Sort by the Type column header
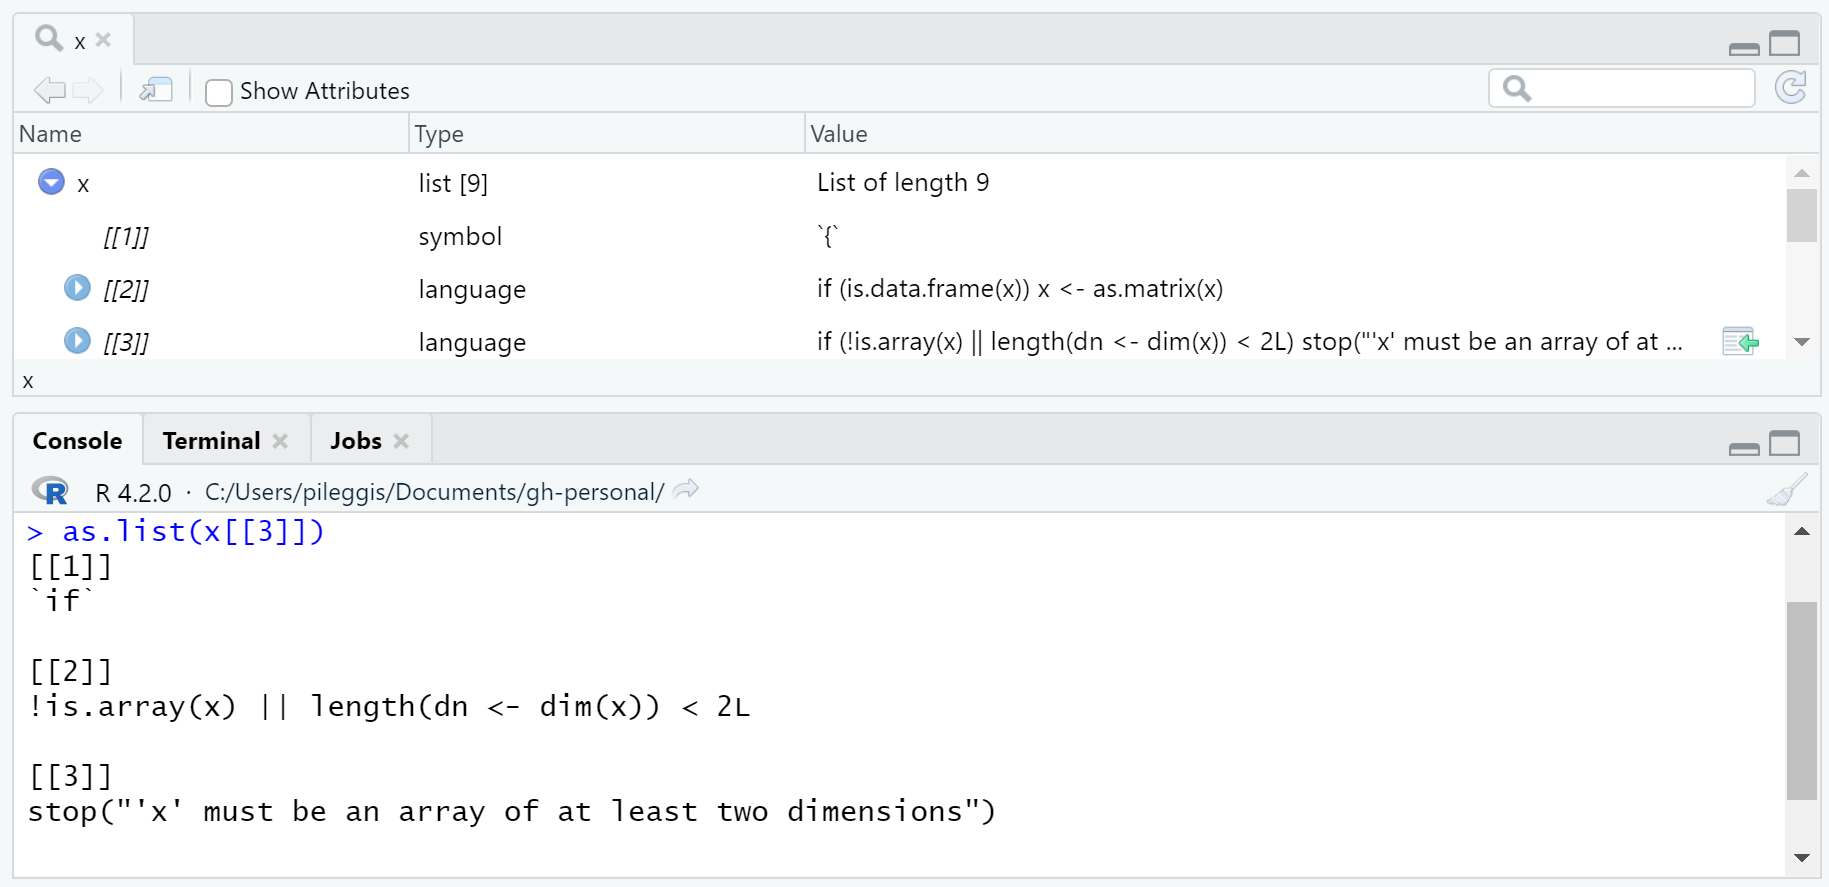 pyautogui.click(x=439, y=134)
